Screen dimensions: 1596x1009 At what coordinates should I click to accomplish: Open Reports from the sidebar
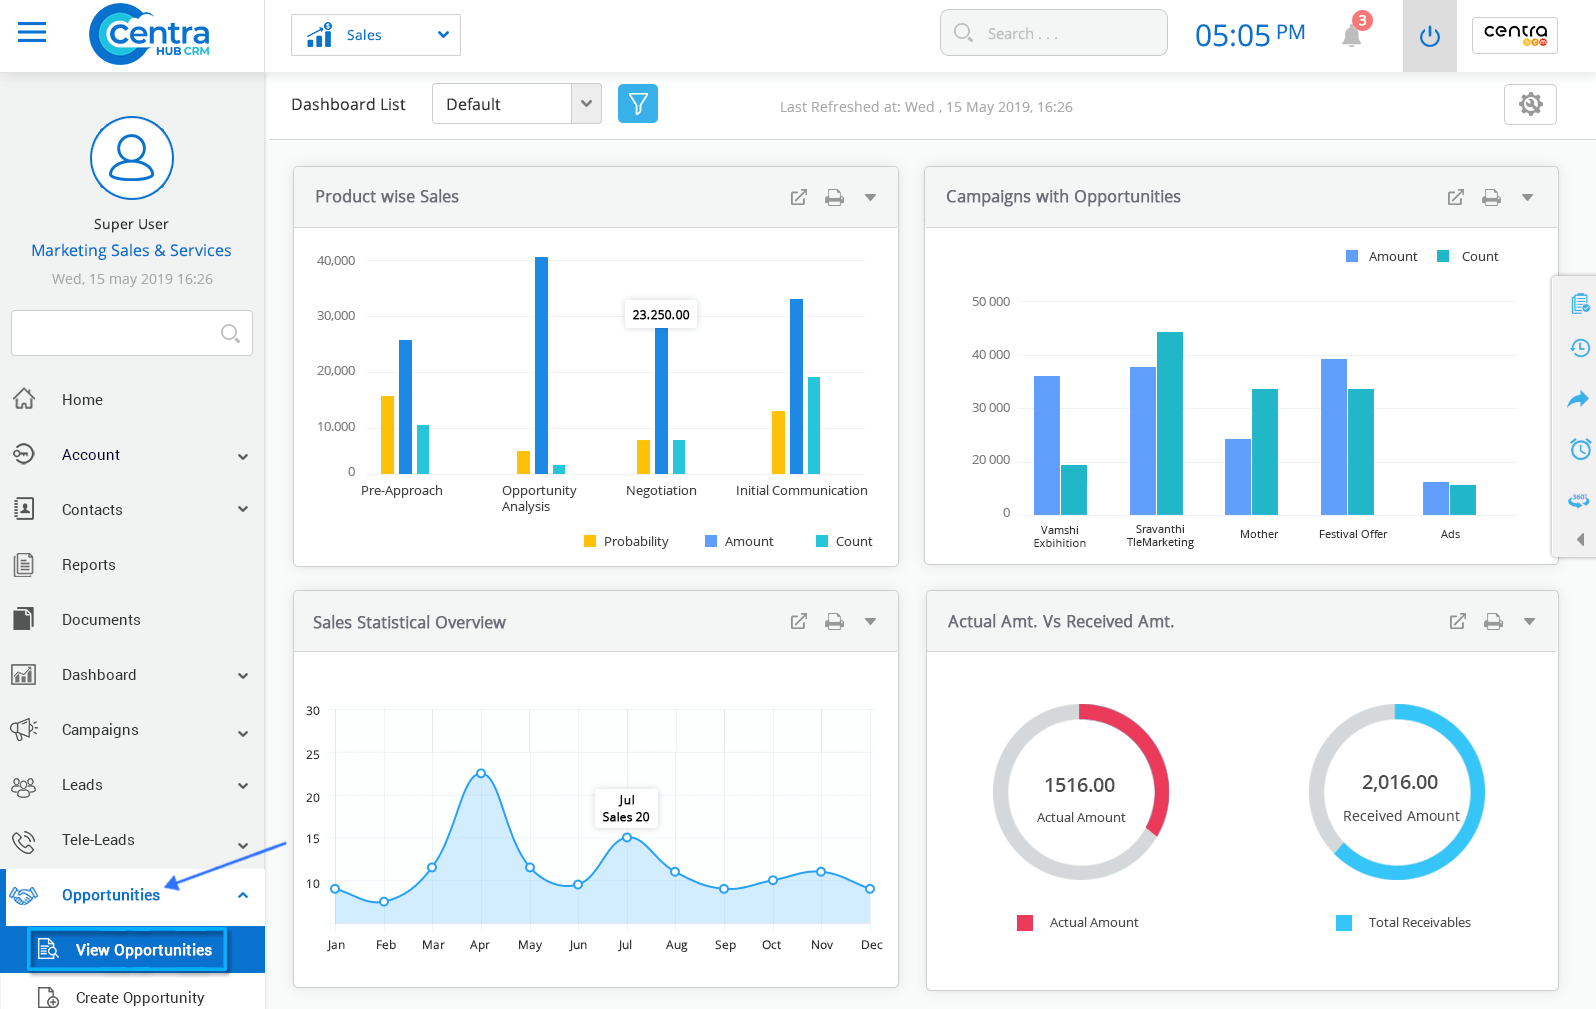(x=89, y=565)
